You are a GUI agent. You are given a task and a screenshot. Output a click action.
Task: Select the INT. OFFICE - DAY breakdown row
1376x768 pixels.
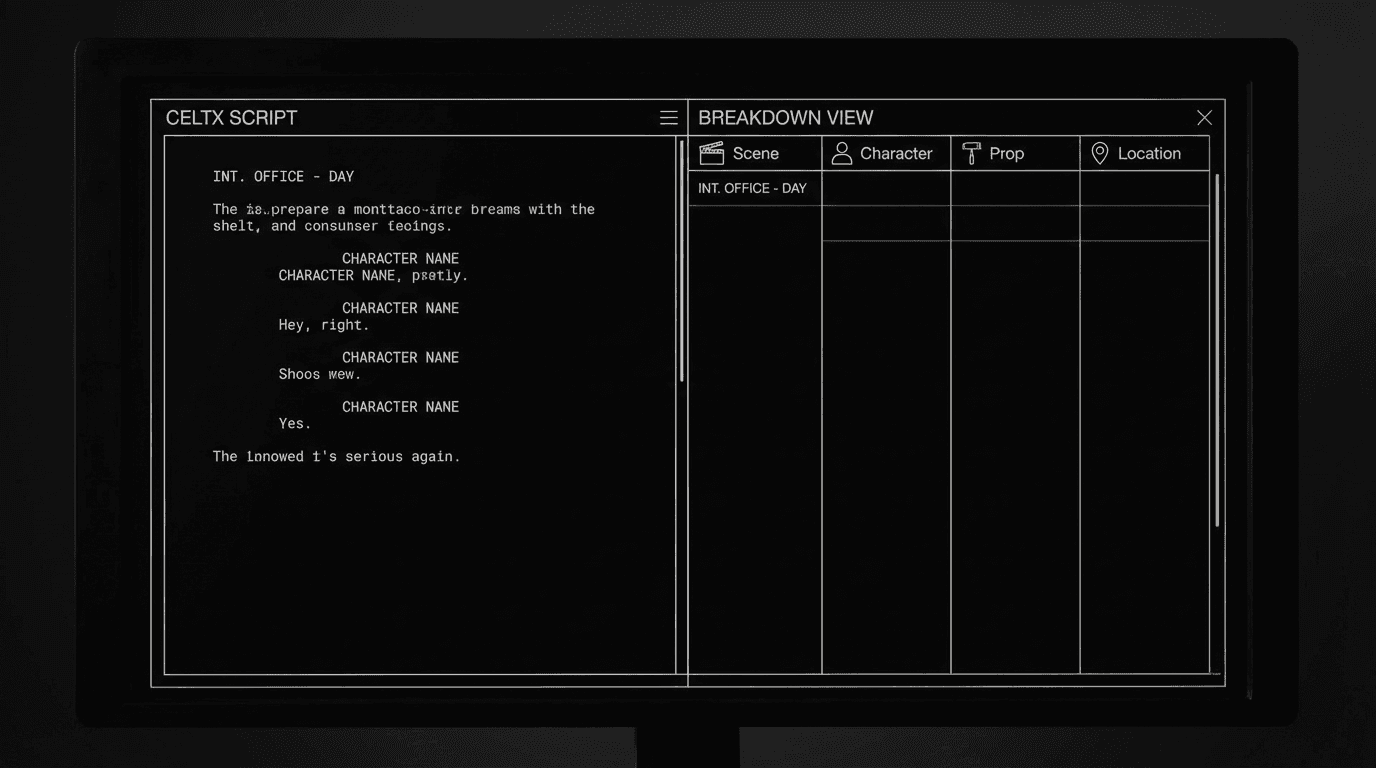tap(753, 188)
